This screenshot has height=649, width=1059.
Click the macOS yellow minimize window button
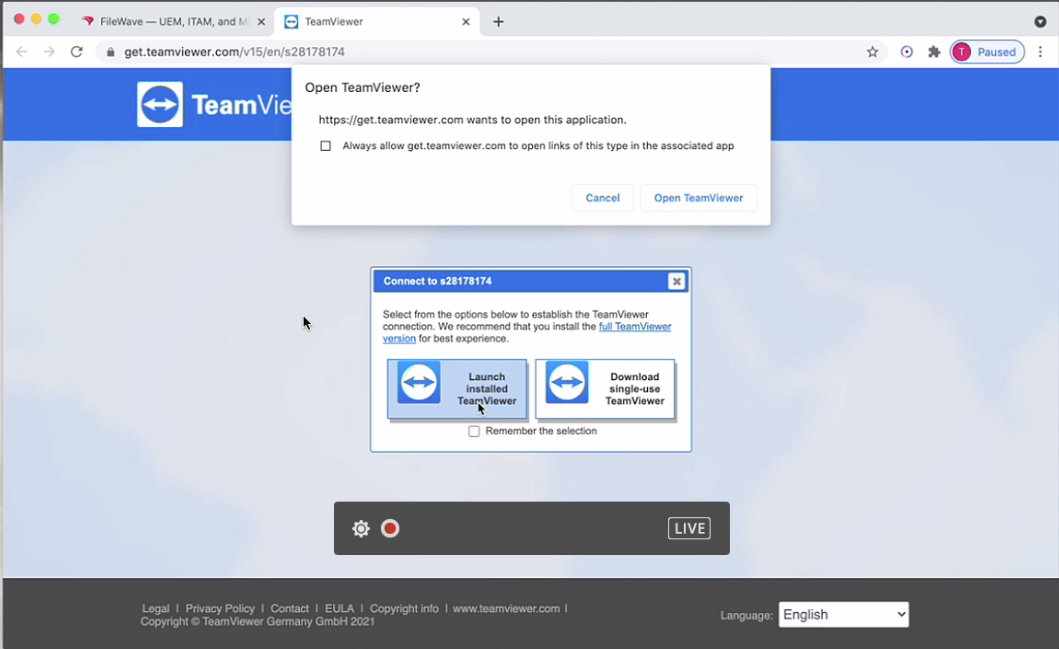[36, 19]
